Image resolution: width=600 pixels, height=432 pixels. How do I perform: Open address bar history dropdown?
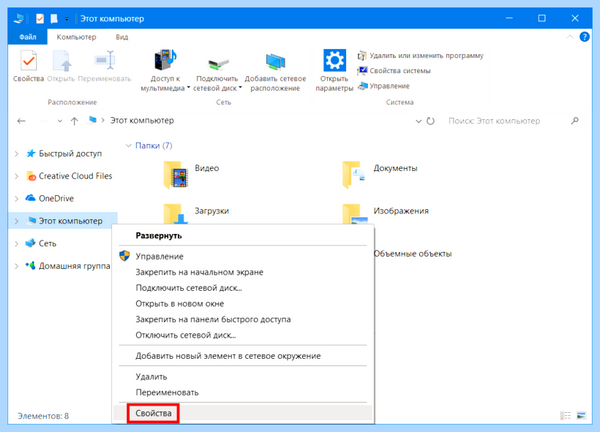click(x=418, y=121)
